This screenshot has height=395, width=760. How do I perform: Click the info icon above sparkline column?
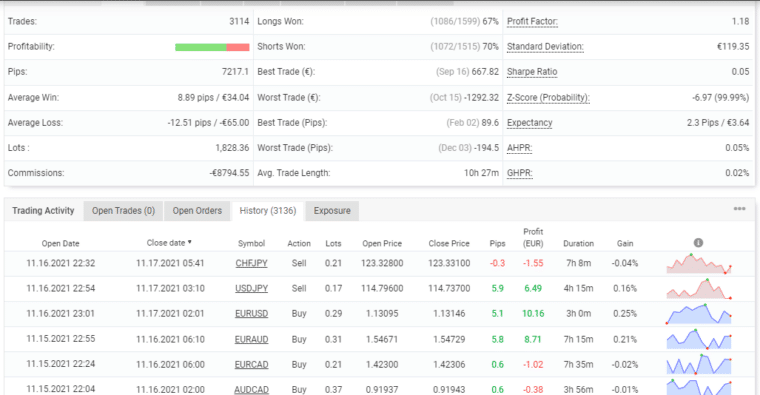click(698, 243)
